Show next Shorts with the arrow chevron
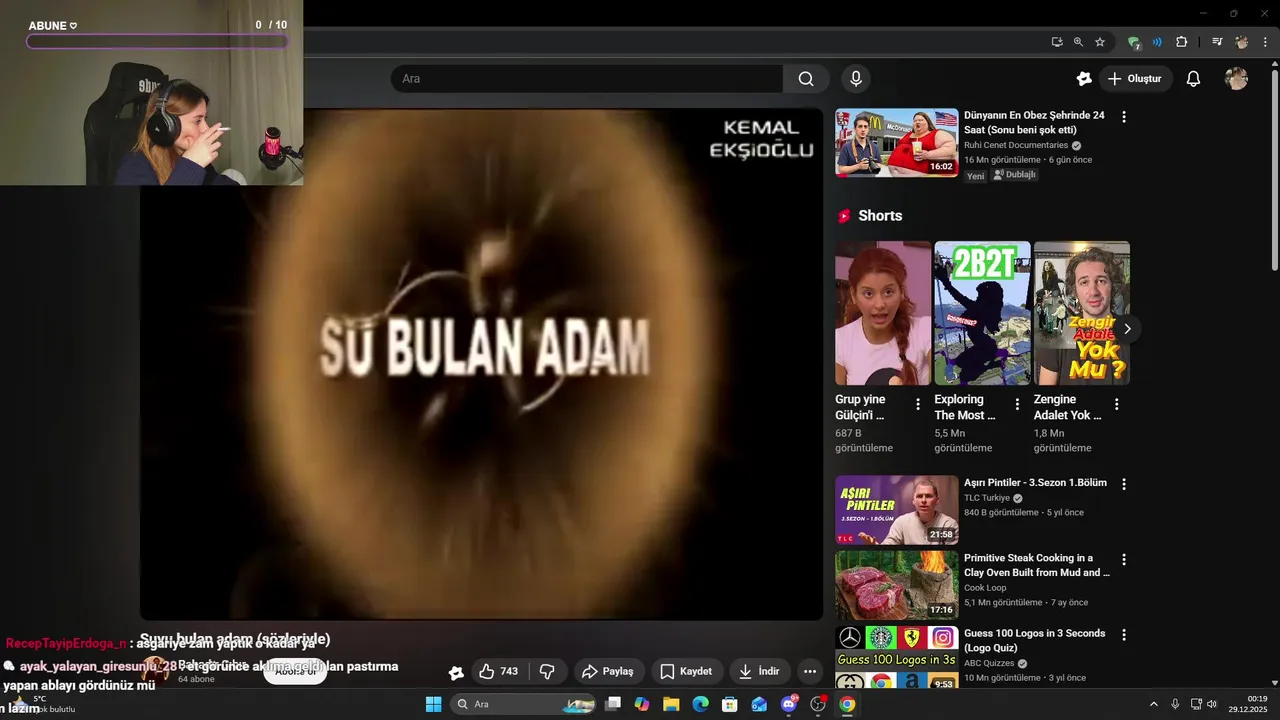This screenshot has height=720, width=1280. (x=1127, y=329)
